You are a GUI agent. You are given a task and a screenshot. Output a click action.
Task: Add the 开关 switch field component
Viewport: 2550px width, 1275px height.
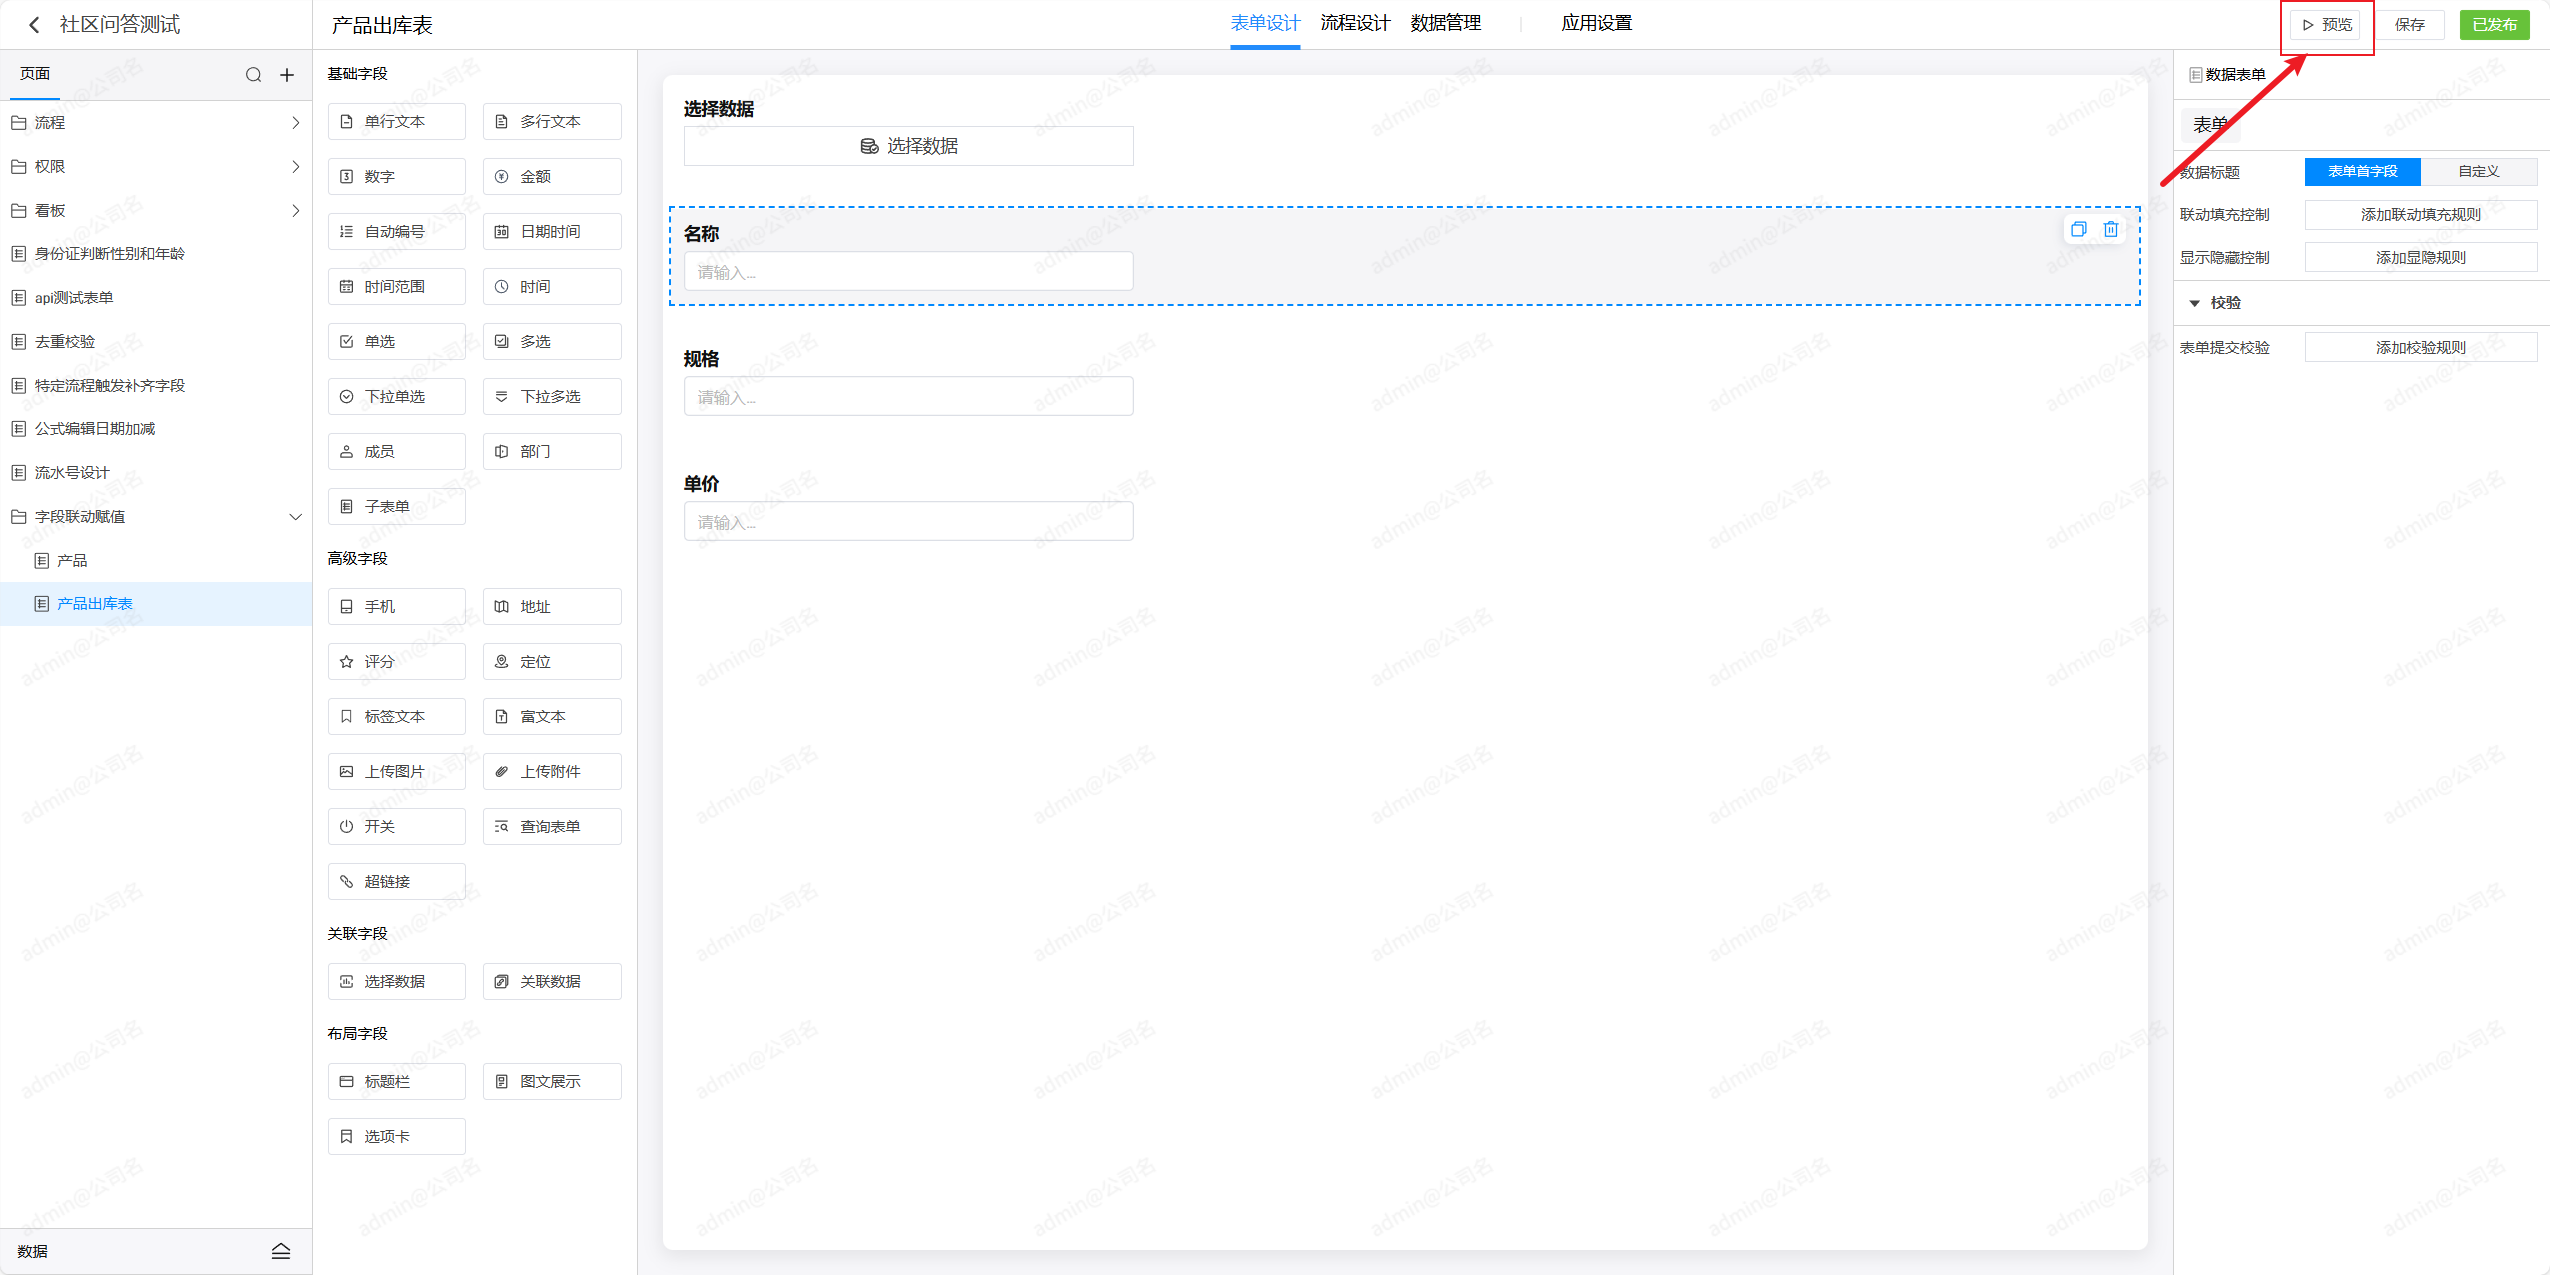click(396, 826)
